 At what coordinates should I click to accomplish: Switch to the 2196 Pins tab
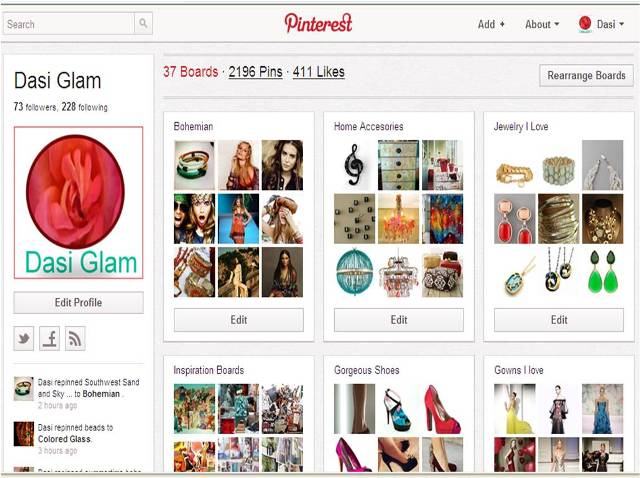point(256,72)
